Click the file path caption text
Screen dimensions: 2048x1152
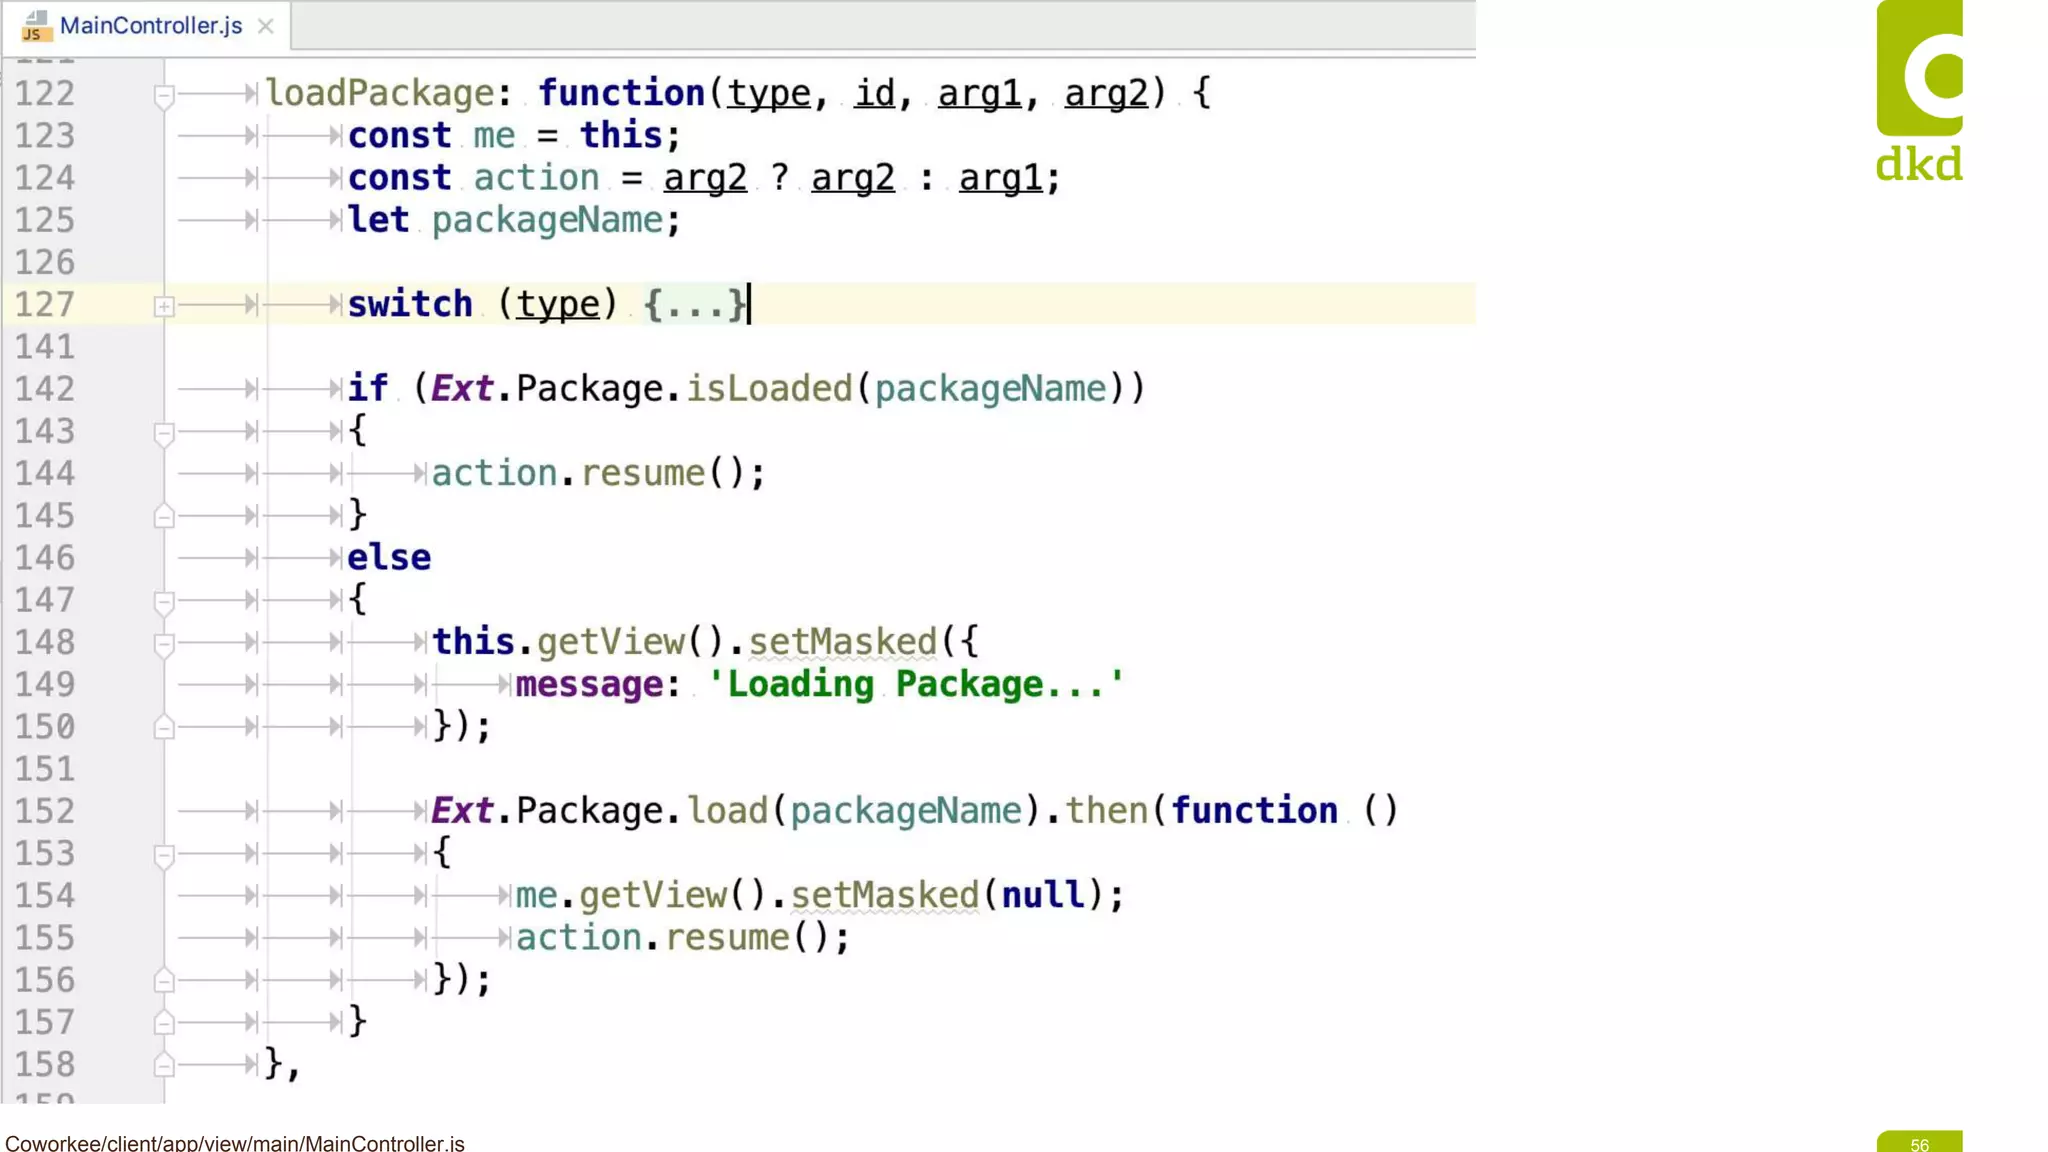coord(235,1143)
